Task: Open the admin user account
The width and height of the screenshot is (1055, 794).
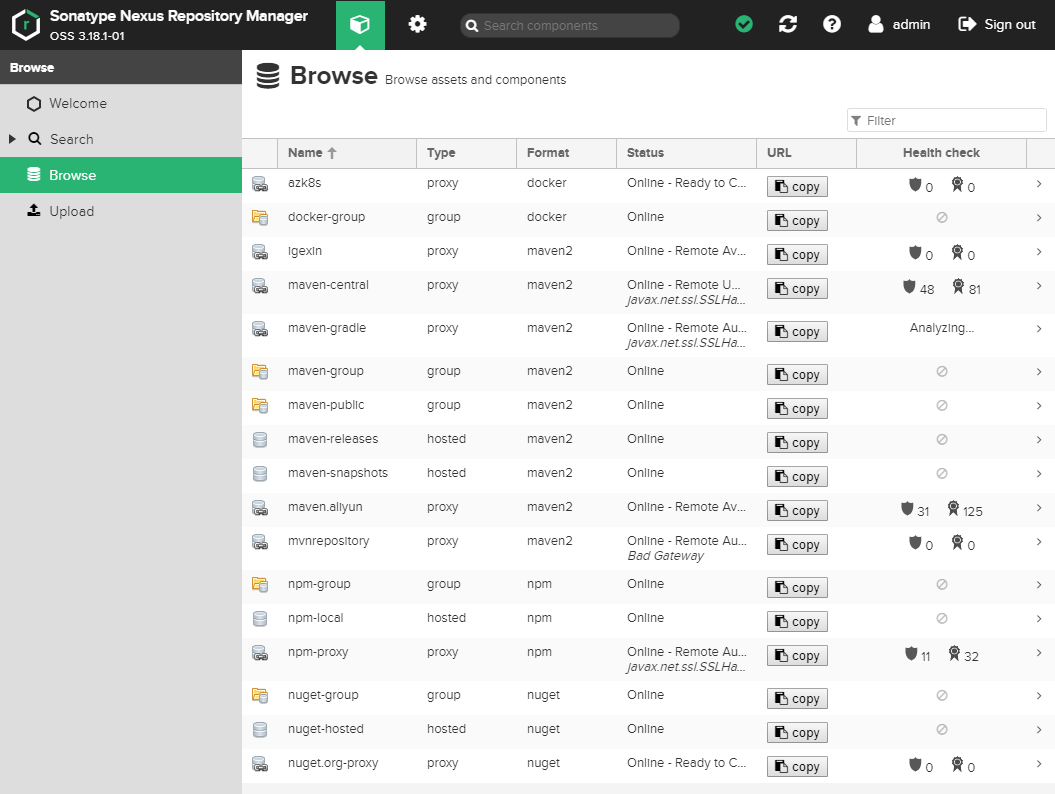Action: tap(899, 24)
